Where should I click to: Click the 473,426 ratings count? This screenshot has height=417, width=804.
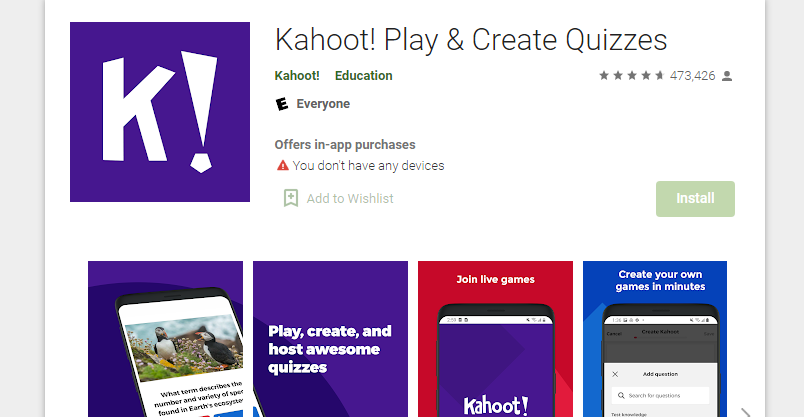click(692, 76)
